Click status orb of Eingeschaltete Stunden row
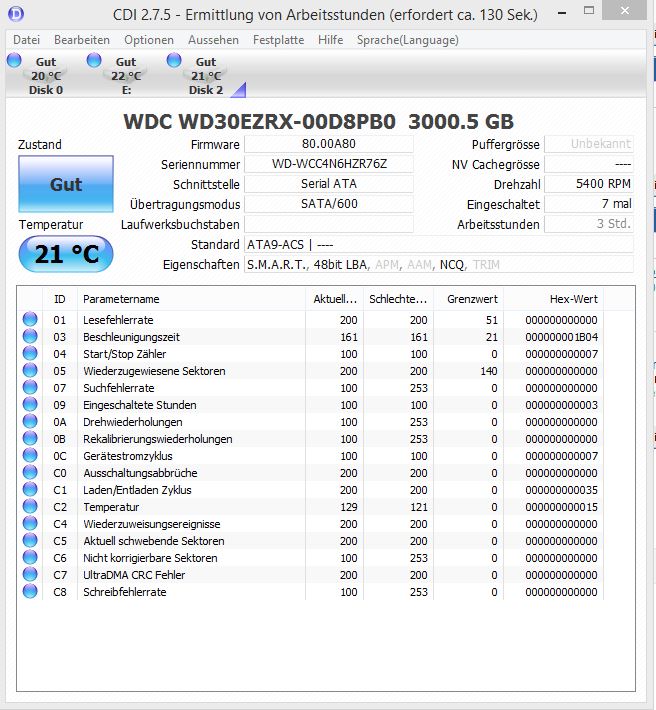Viewport: 656px width, 710px height. tap(30, 404)
